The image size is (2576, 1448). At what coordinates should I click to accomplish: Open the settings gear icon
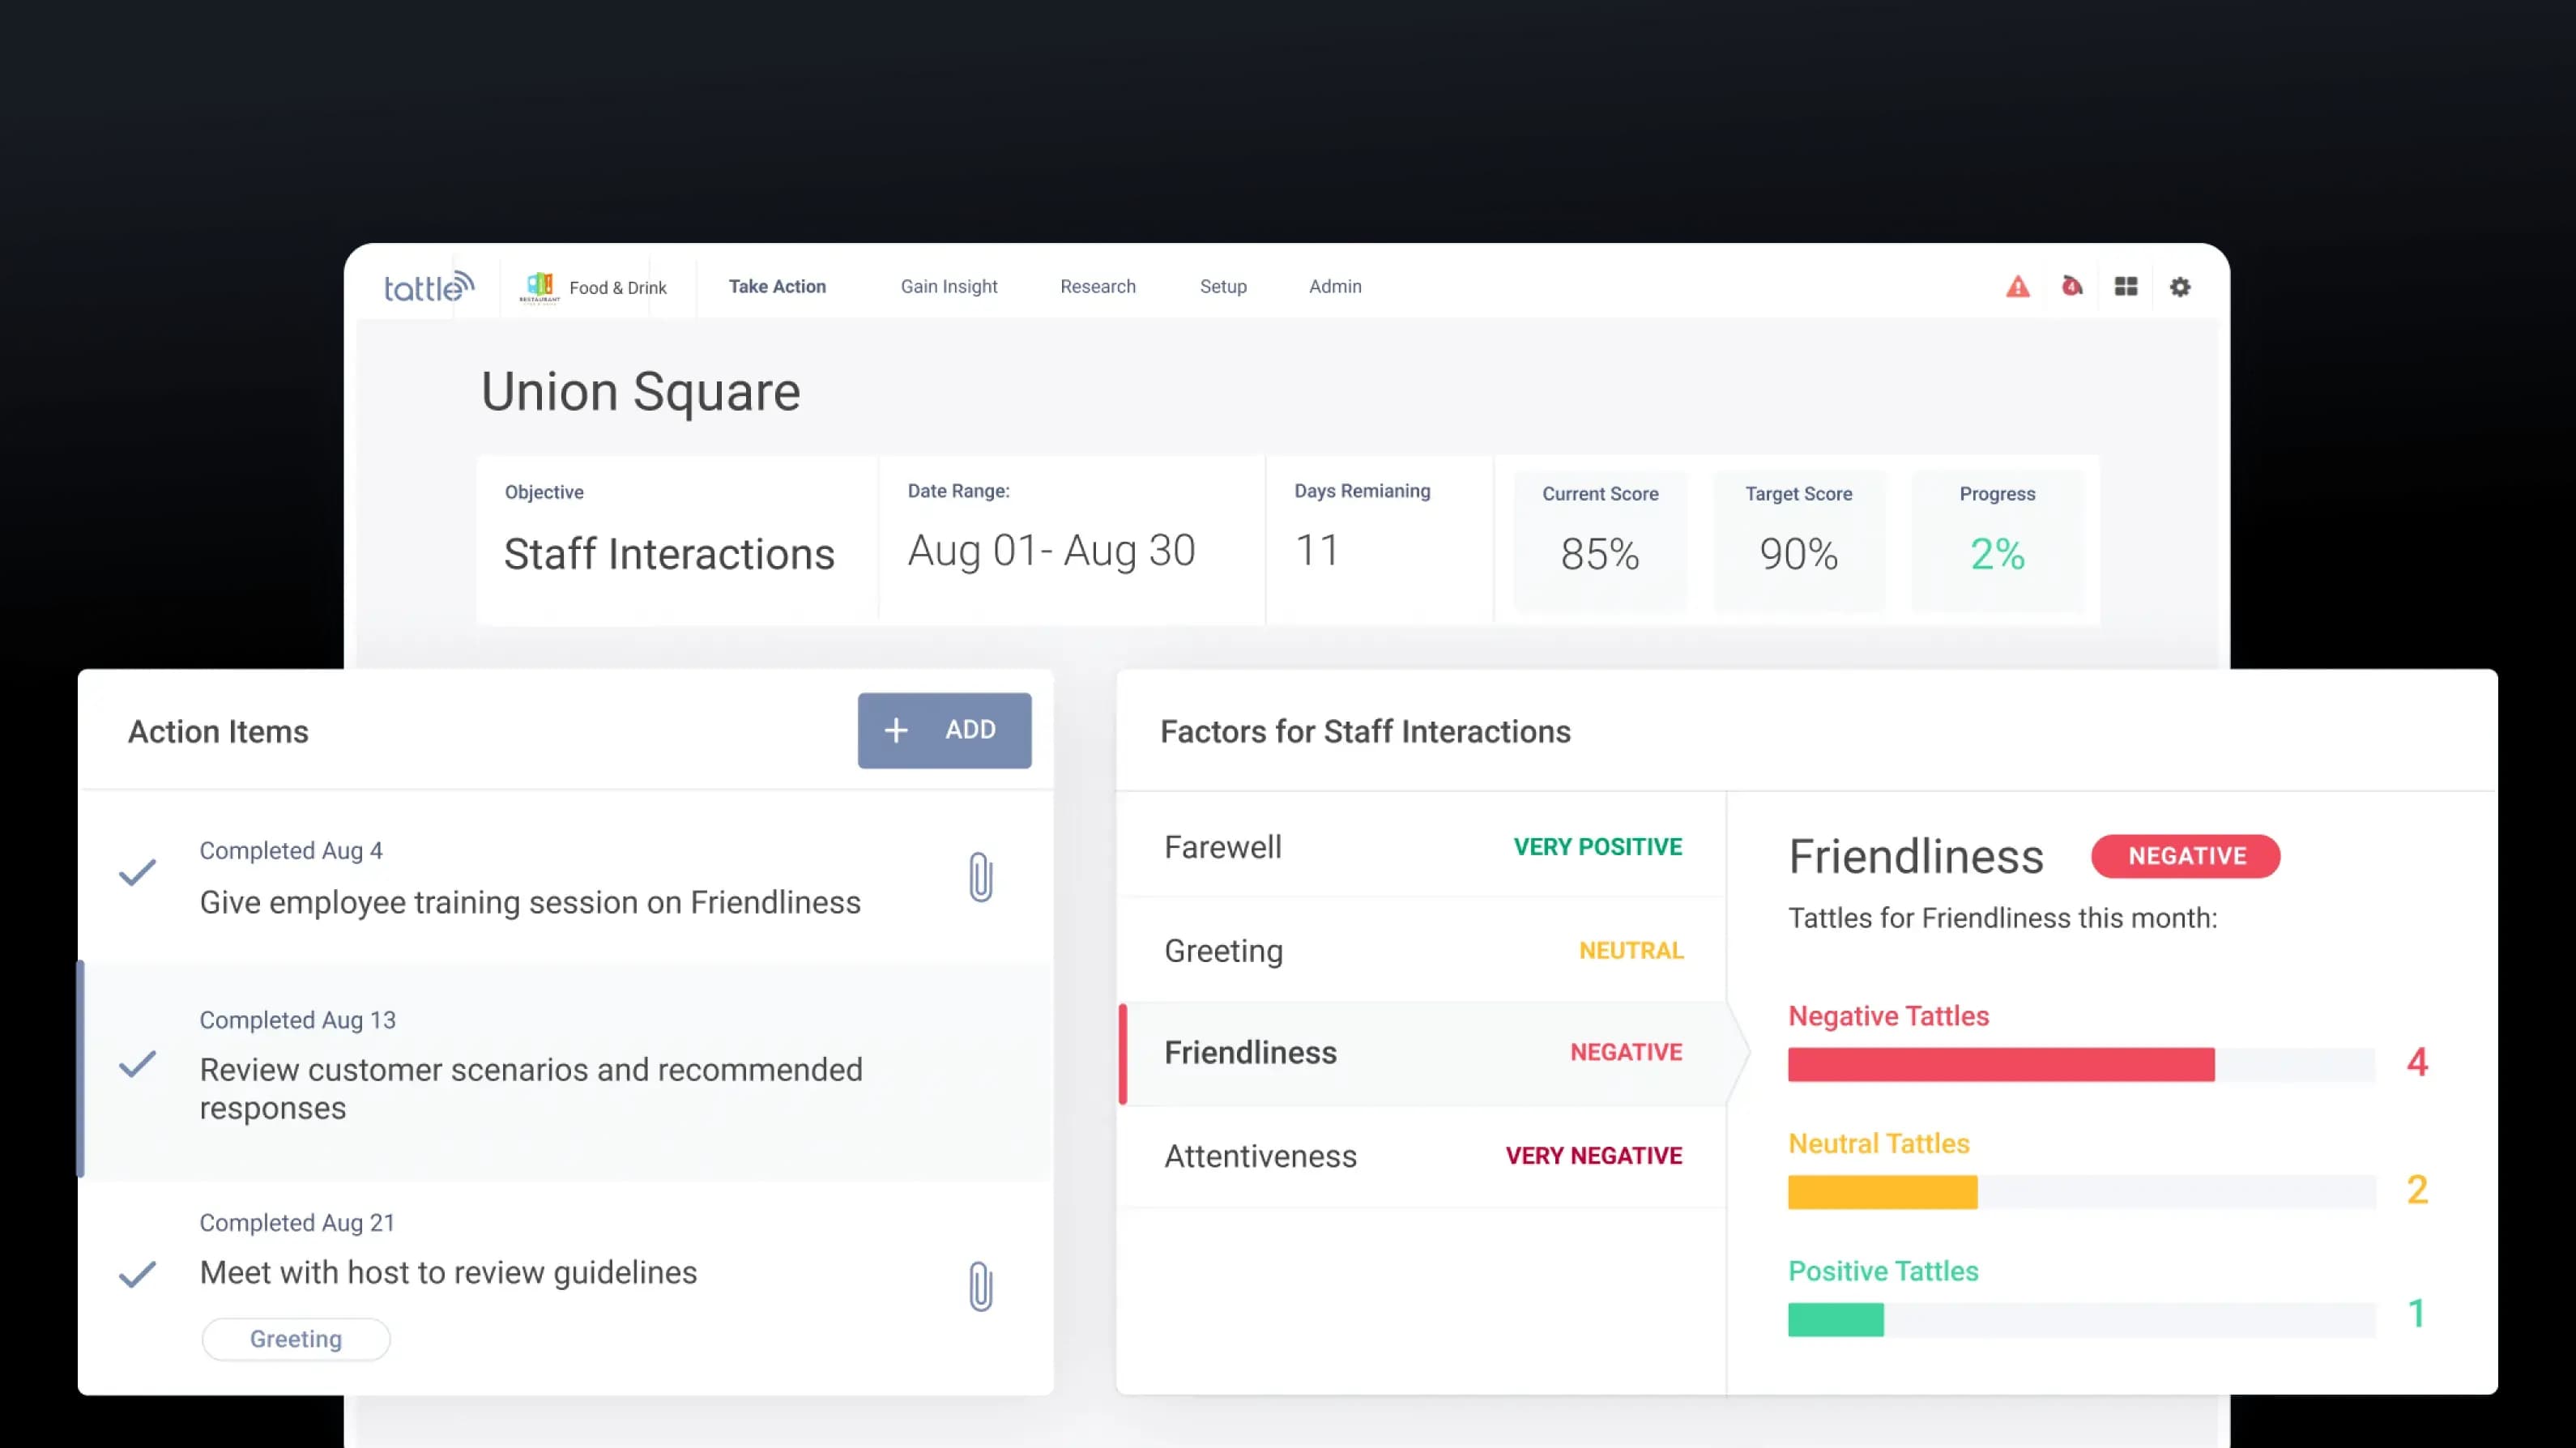2180,287
